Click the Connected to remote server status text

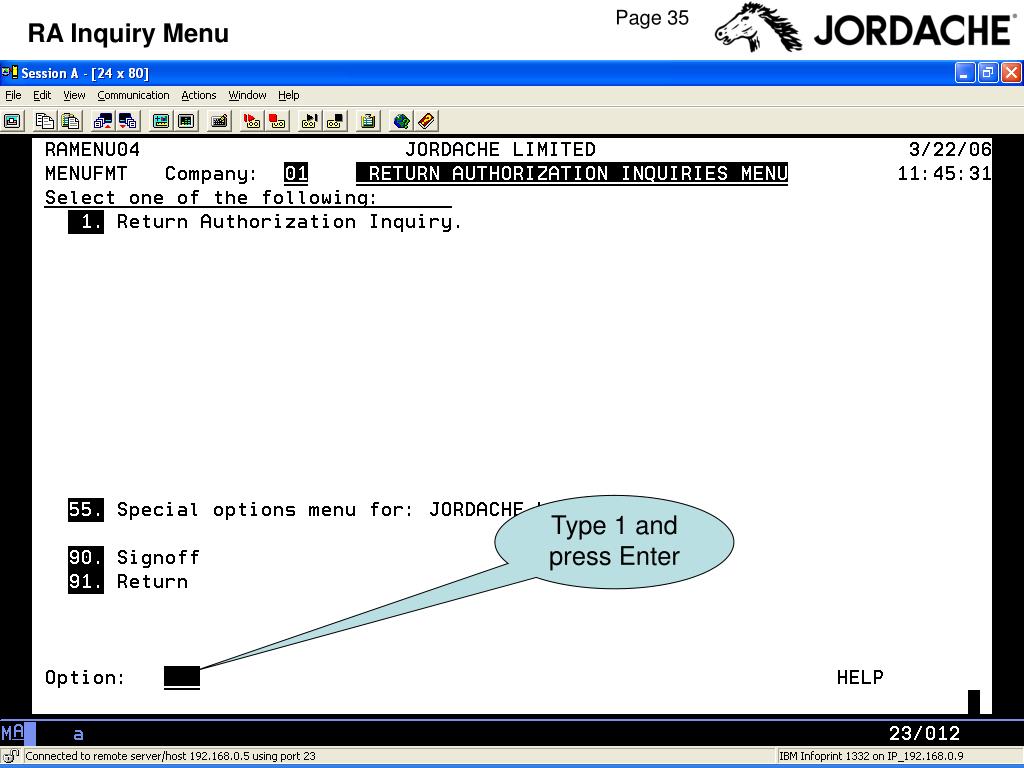(x=170, y=756)
